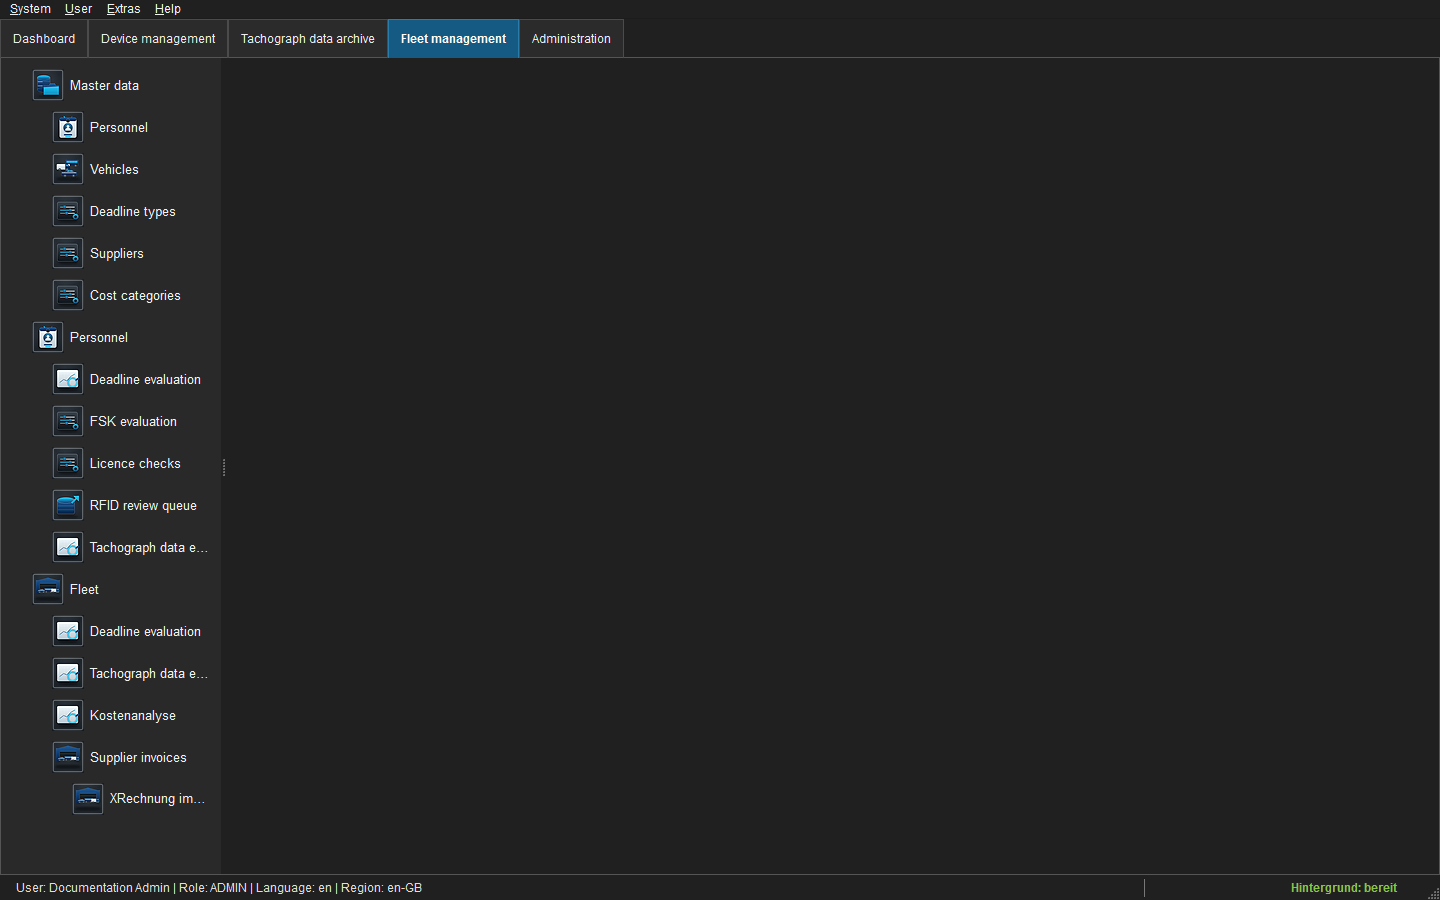Click the FSK evaluation icon

[68, 421]
